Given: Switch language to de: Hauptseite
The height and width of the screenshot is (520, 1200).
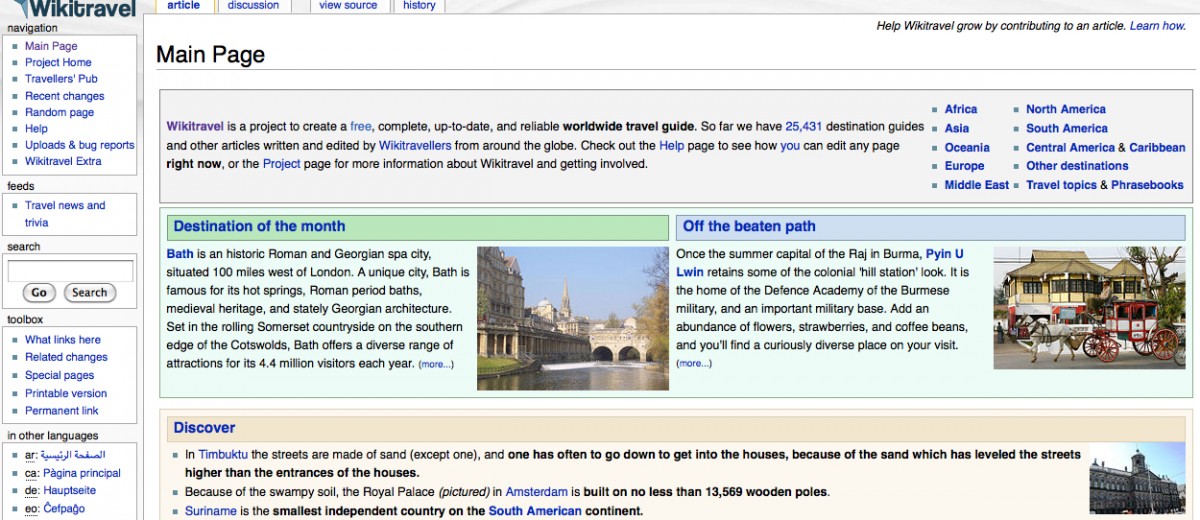Looking at the screenshot, I should click(x=69, y=491).
